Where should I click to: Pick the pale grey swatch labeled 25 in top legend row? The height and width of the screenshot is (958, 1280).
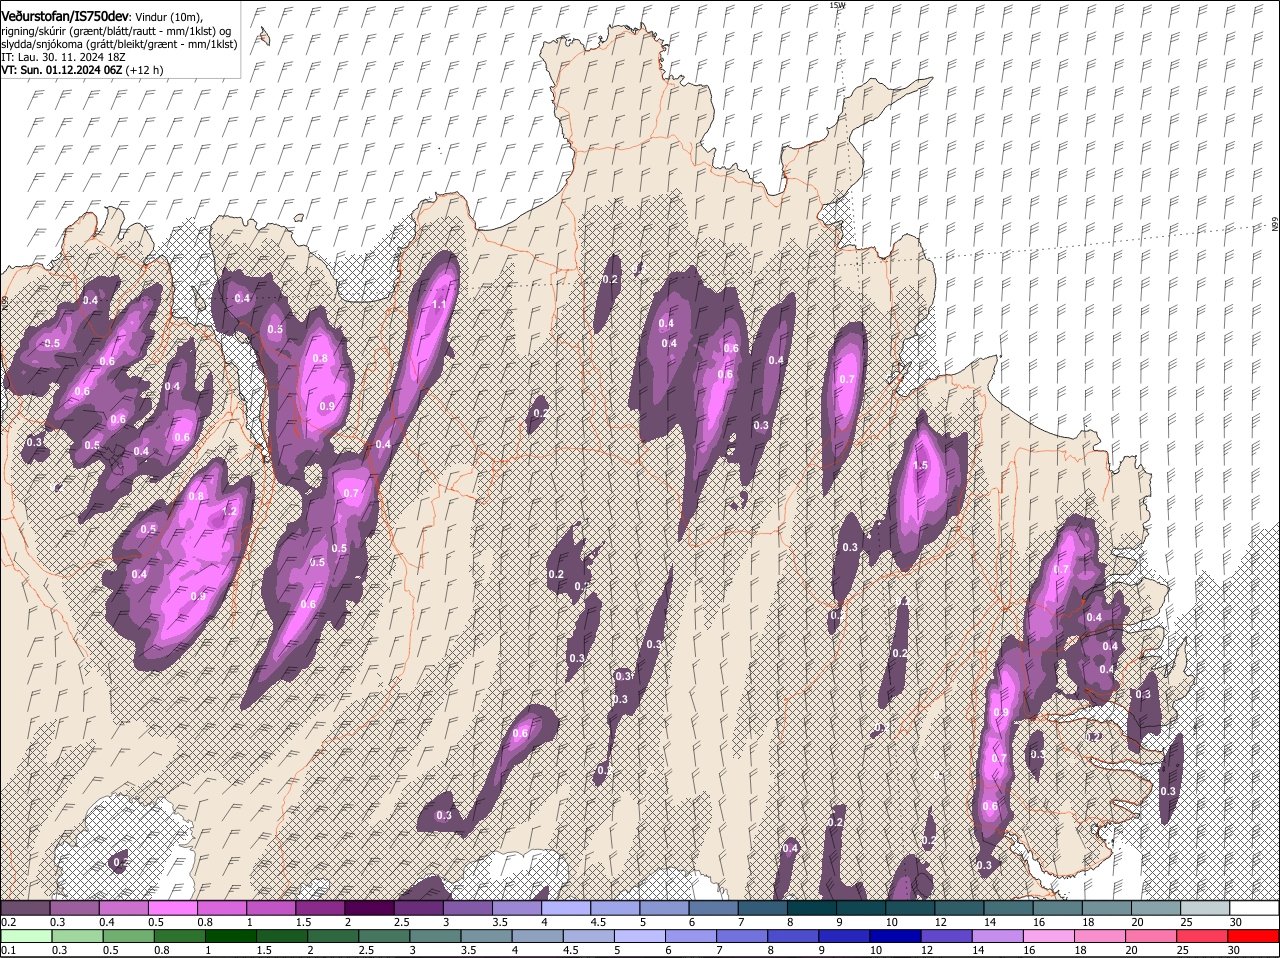[1205, 908]
